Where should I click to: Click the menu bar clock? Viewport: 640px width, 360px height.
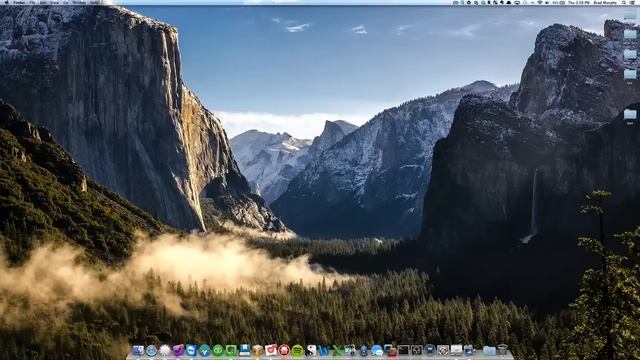[579, 2]
